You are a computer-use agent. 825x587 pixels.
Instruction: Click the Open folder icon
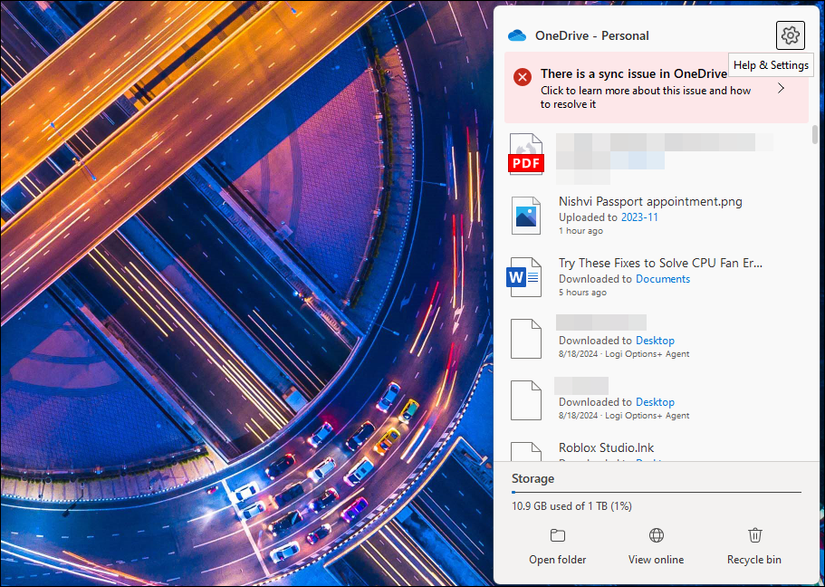[557, 535]
